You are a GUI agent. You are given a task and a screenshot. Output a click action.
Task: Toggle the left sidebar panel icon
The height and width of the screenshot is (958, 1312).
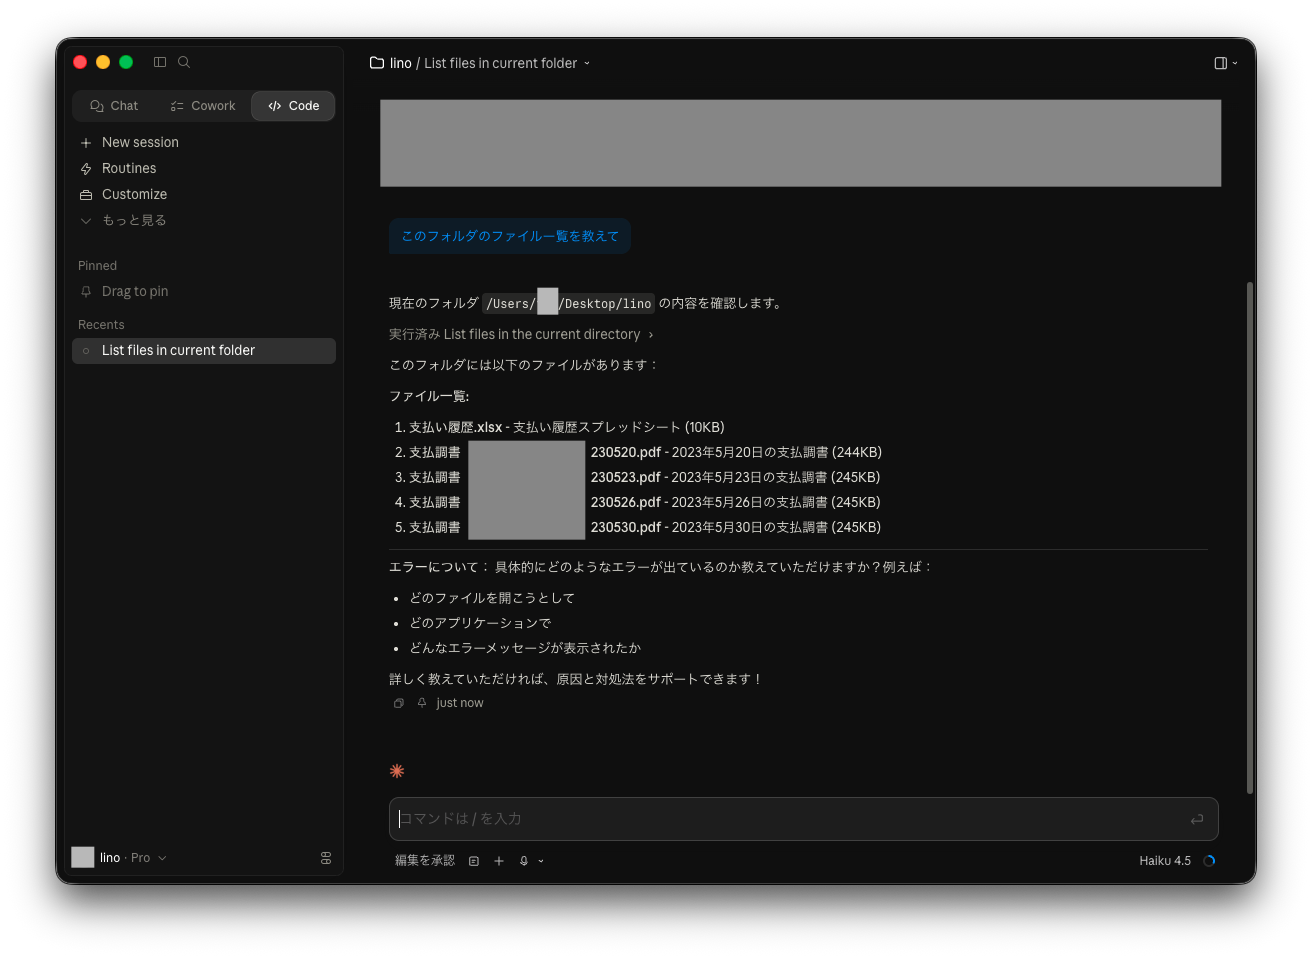coord(160,62)
